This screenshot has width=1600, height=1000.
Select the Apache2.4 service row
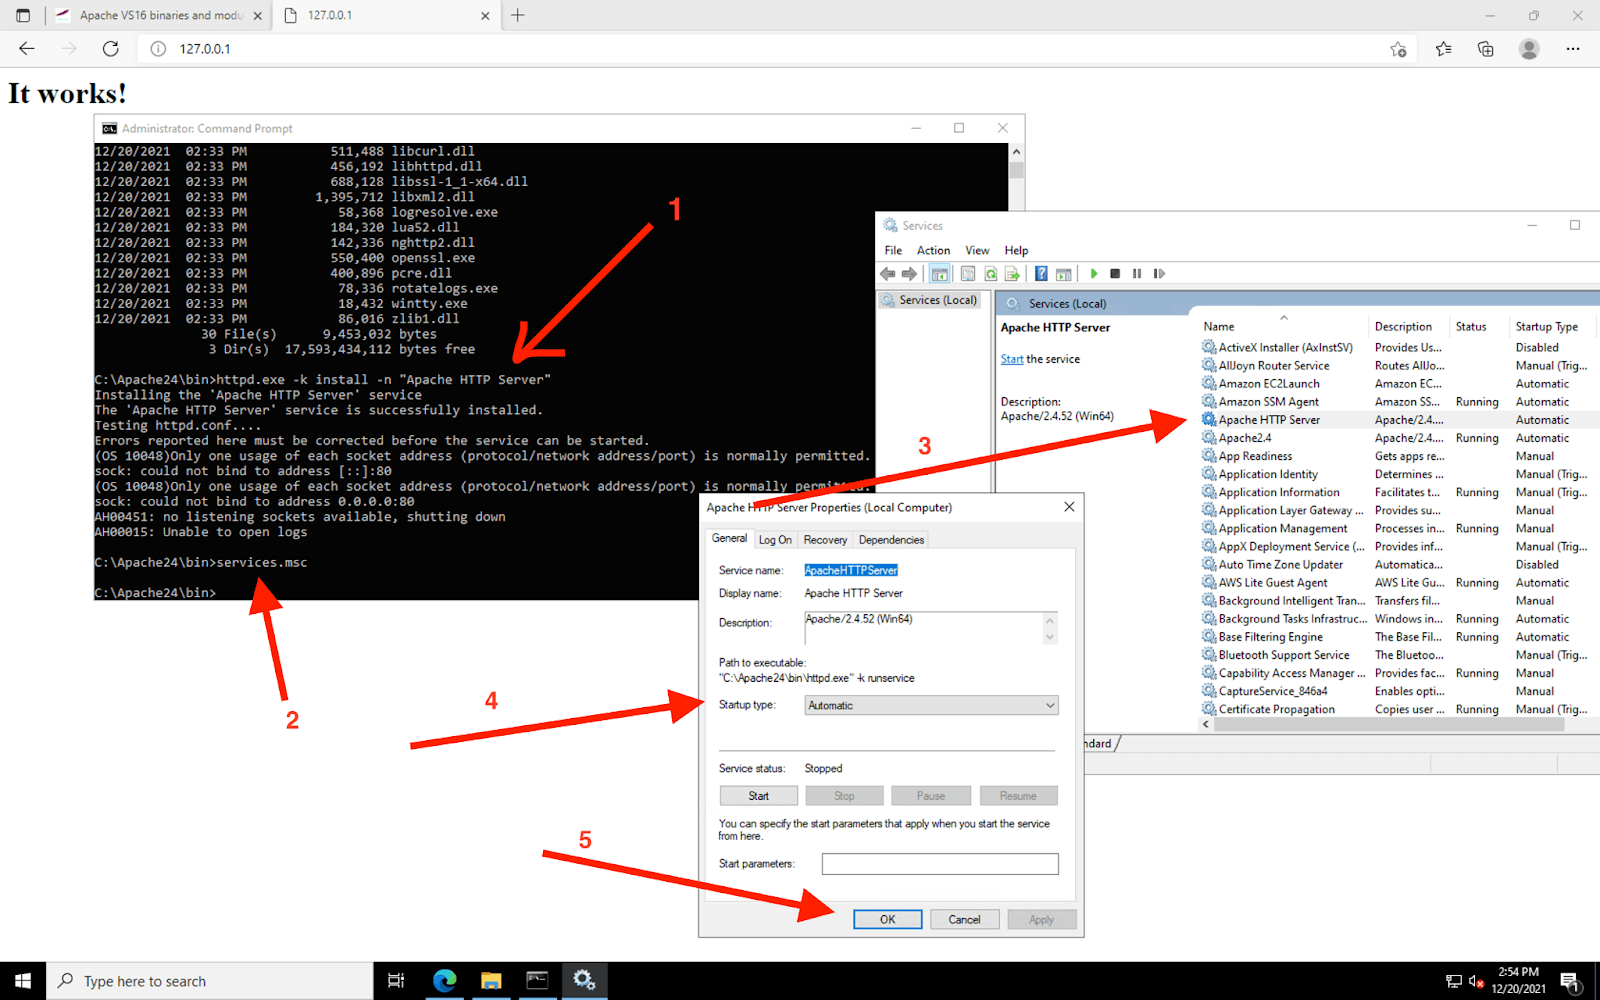[1398, 438]
